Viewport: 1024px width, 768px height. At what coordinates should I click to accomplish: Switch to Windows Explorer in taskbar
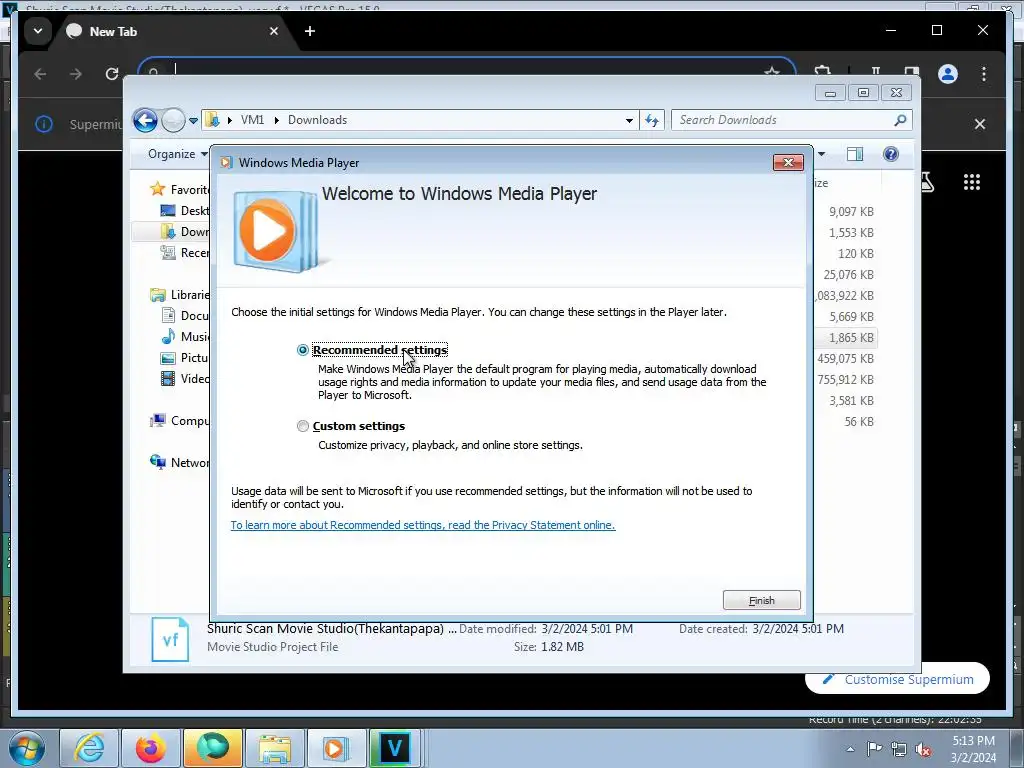[x=274, y=748]
